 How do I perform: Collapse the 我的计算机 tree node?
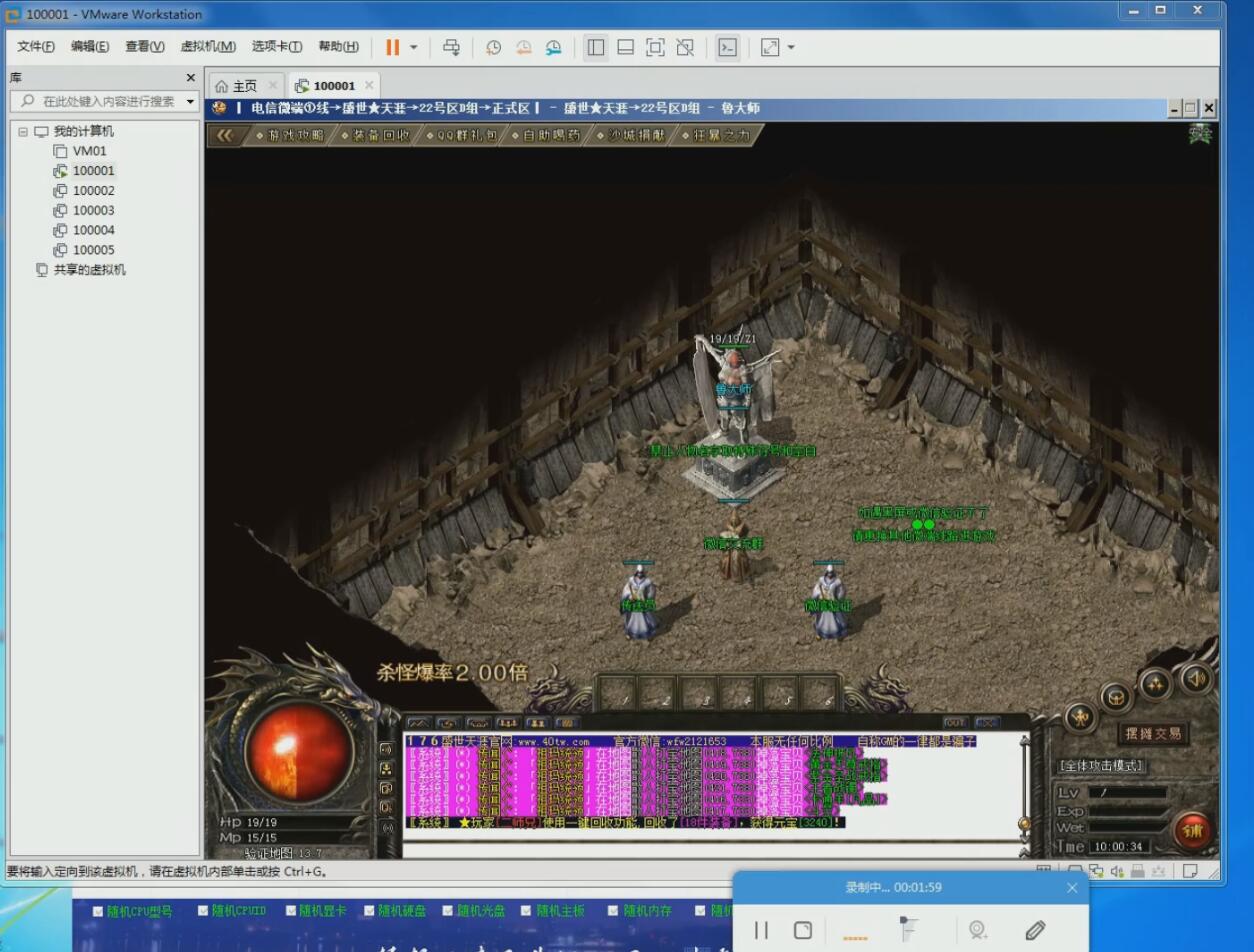click(x=23, y=131)
